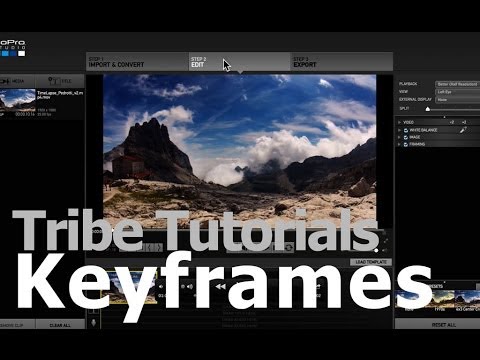This screenshot has height=360, width=480.
Task: Click the microphone audio track icon
Action: pyautogui.click(x=94, y=323)
